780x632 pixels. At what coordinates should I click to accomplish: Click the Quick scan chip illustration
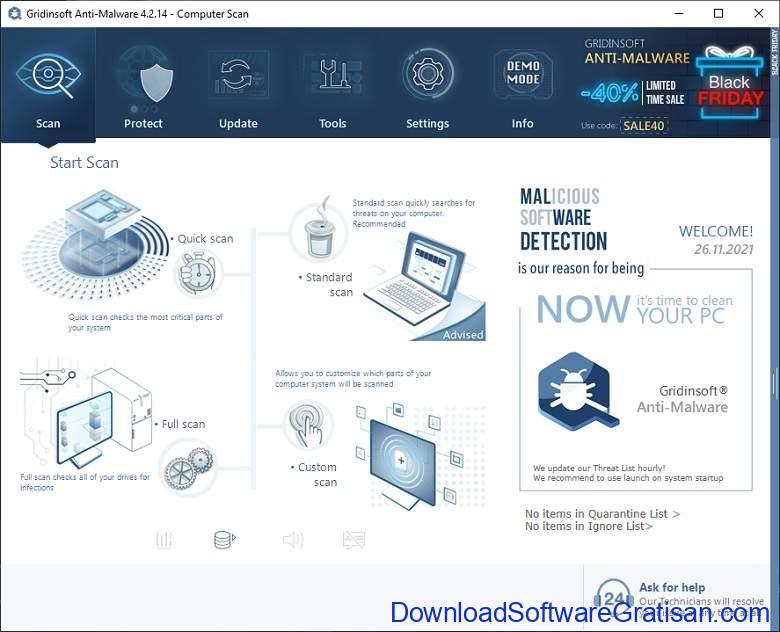[95, 244]
